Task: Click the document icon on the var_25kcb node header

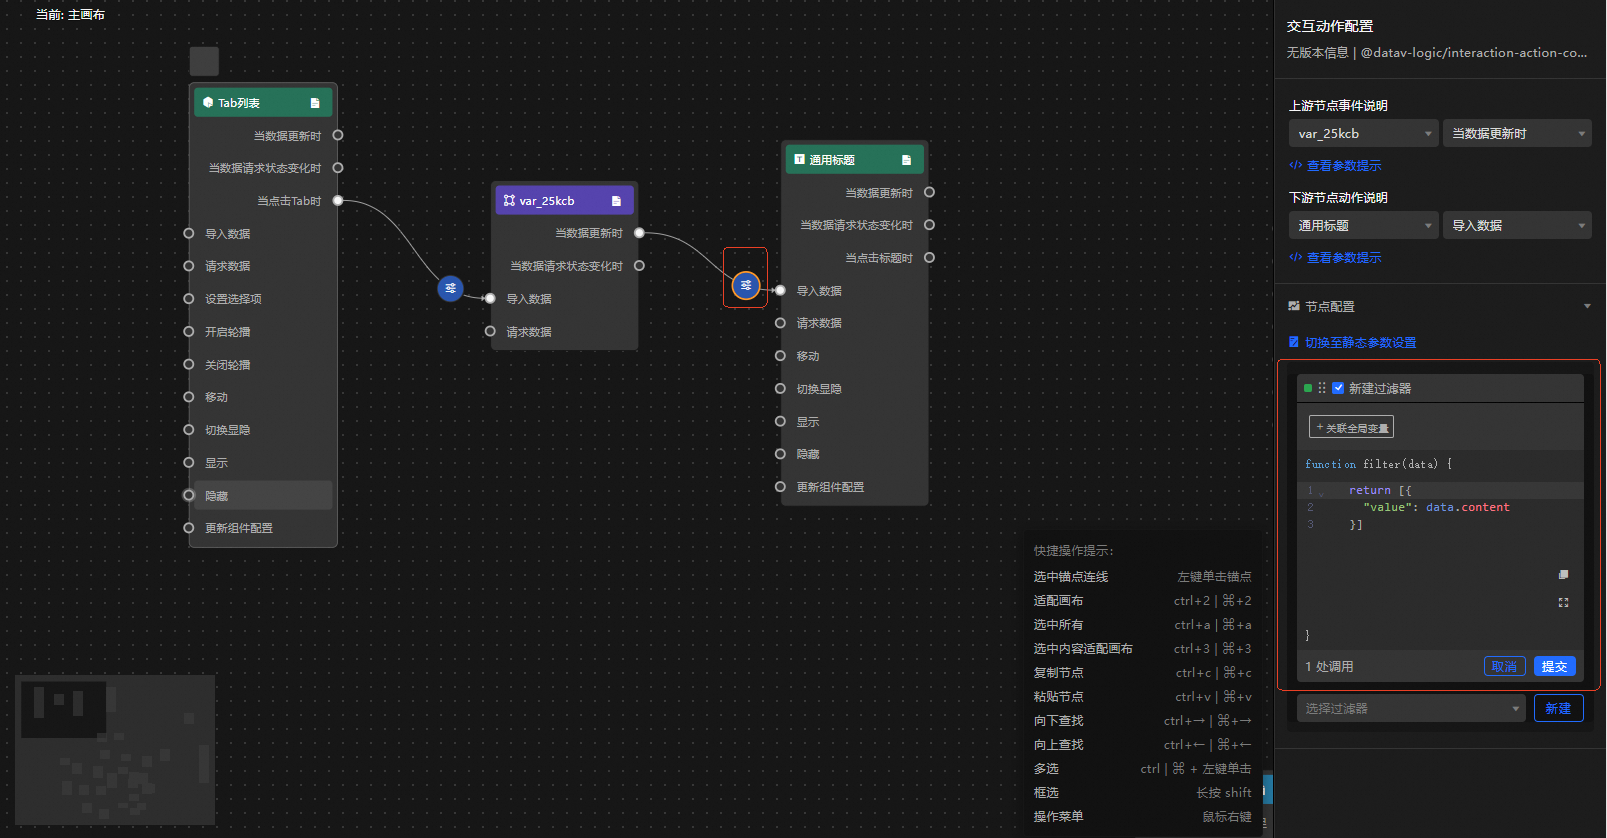Action: tap(616, 201)
